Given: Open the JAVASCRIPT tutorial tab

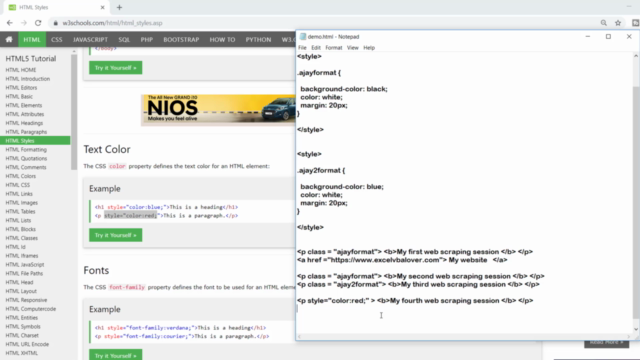Looking at the screenshot, I should pyautogui.click(x=90, y=40).
